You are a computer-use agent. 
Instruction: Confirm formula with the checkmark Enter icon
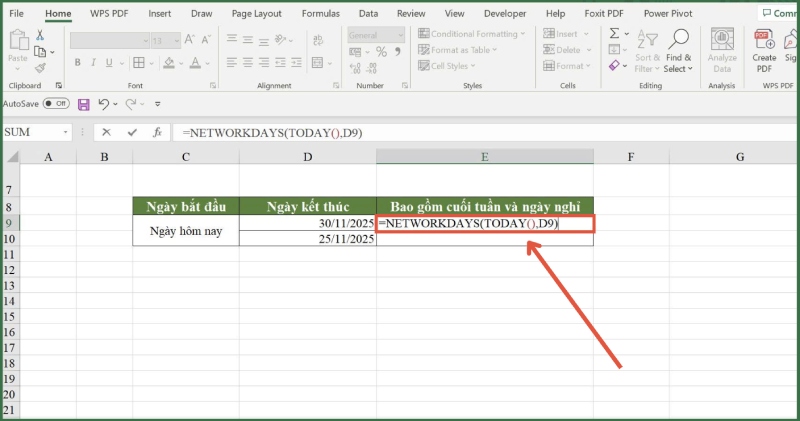[x=132, y=132]
